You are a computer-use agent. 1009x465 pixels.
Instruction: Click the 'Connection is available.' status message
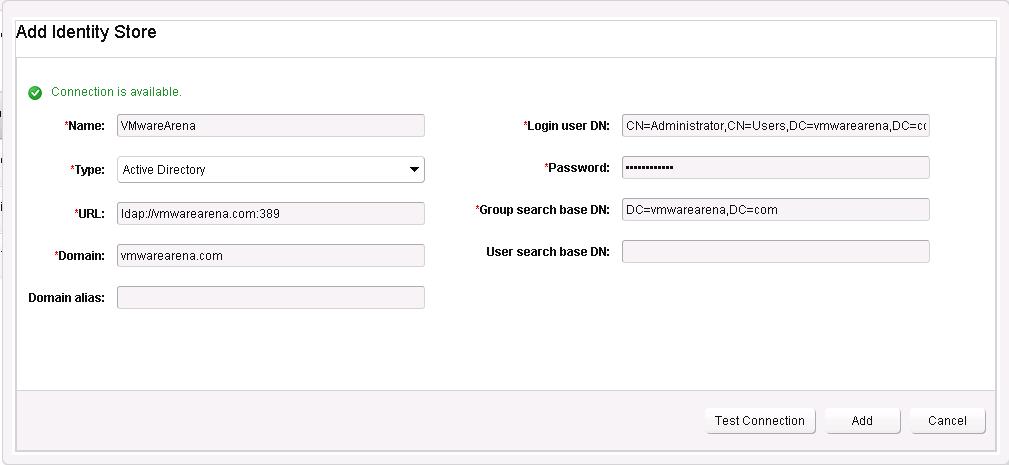pyautogui.click(x=116, y=92)
